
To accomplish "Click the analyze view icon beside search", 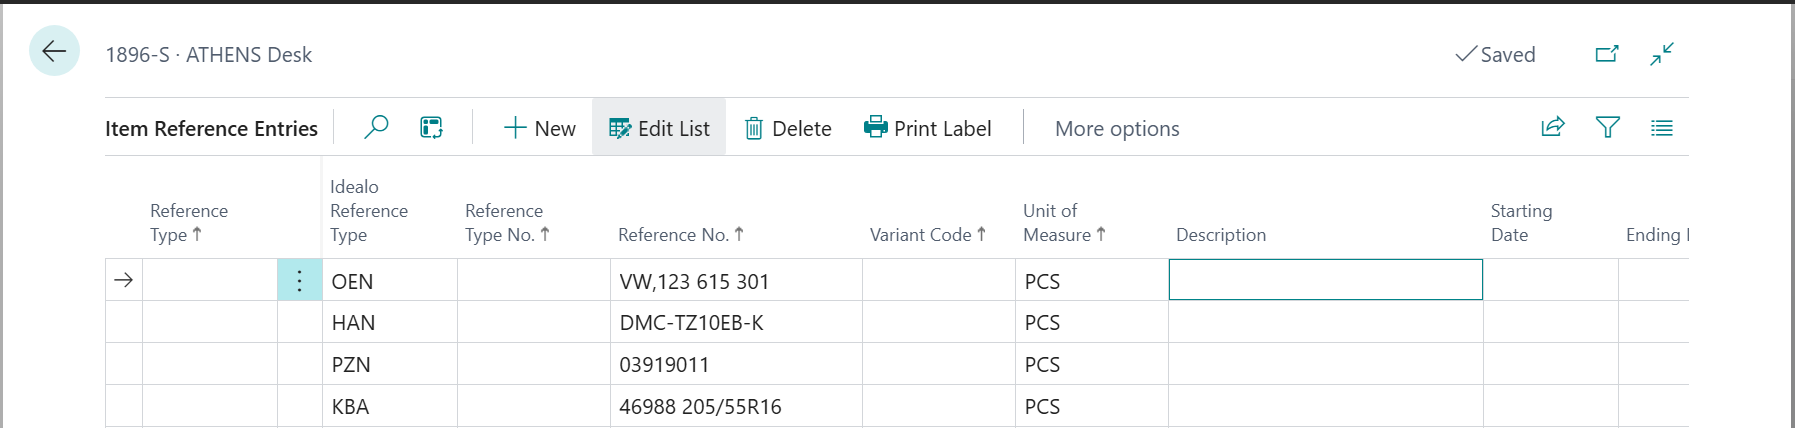I will click(x=431, y=128).
